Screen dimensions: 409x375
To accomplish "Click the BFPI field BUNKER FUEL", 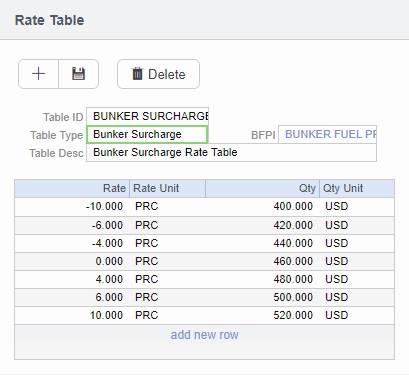I will pyautogui.click(x=327, y=134).
